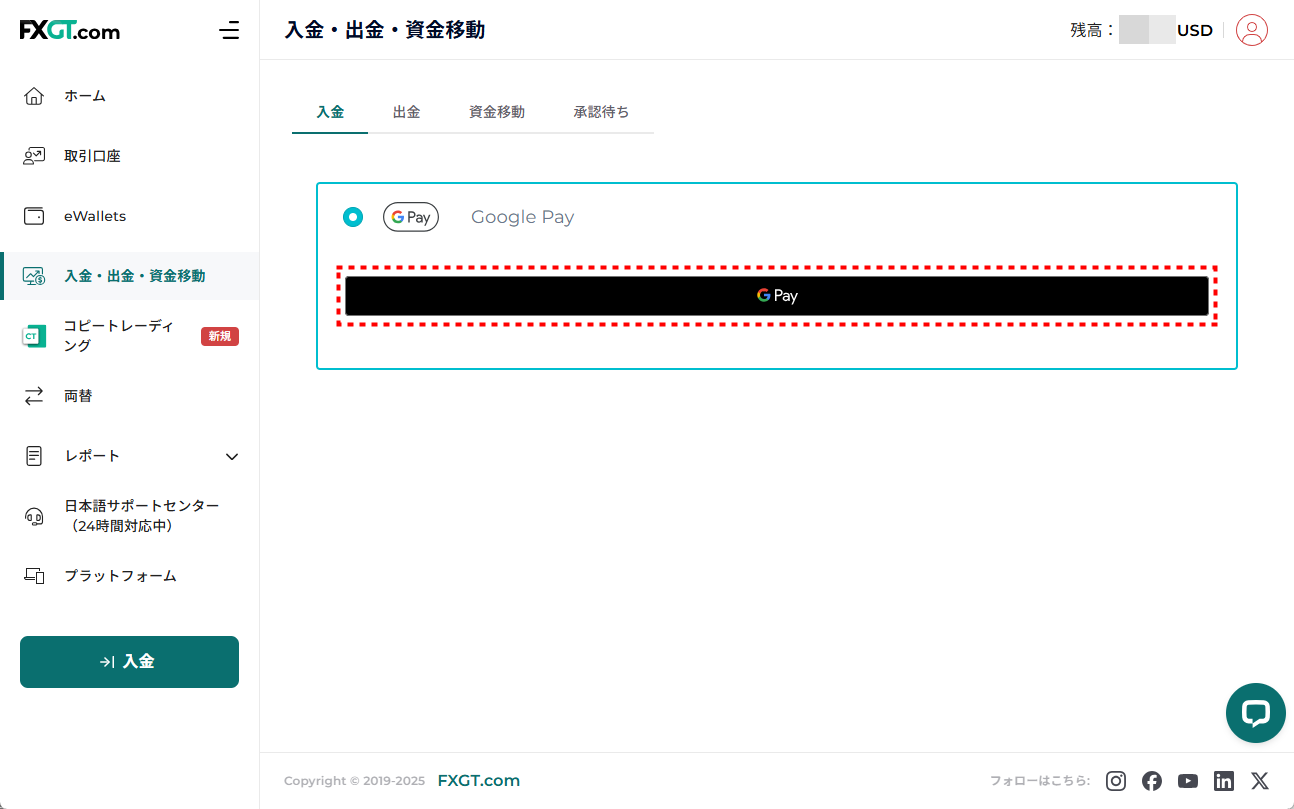Open the user profile avatar icon
Viewport: 1294px width, 809px height.
pos(1252,30)
